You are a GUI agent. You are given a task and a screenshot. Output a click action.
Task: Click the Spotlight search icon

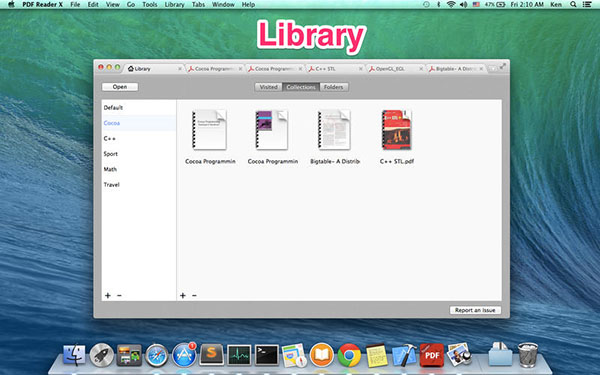pos(573,5)
